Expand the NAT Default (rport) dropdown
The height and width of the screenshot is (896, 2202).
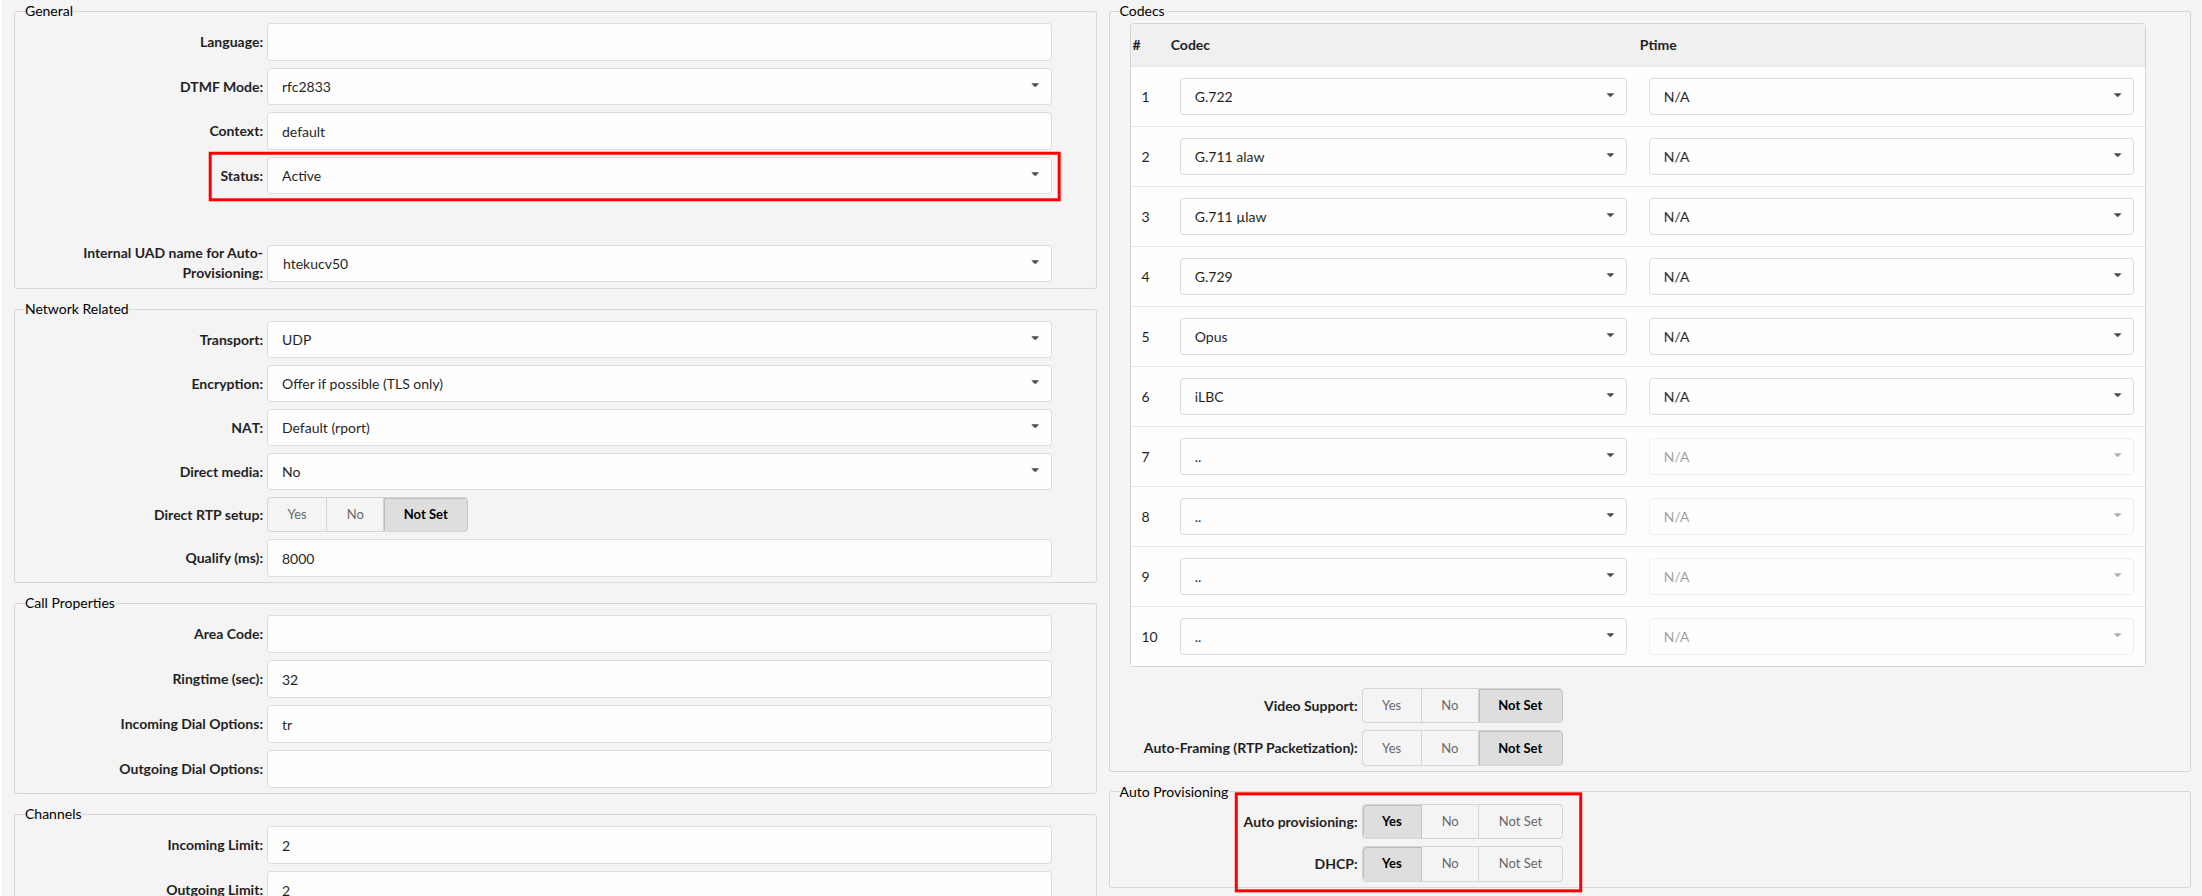(x=658, y=428)
